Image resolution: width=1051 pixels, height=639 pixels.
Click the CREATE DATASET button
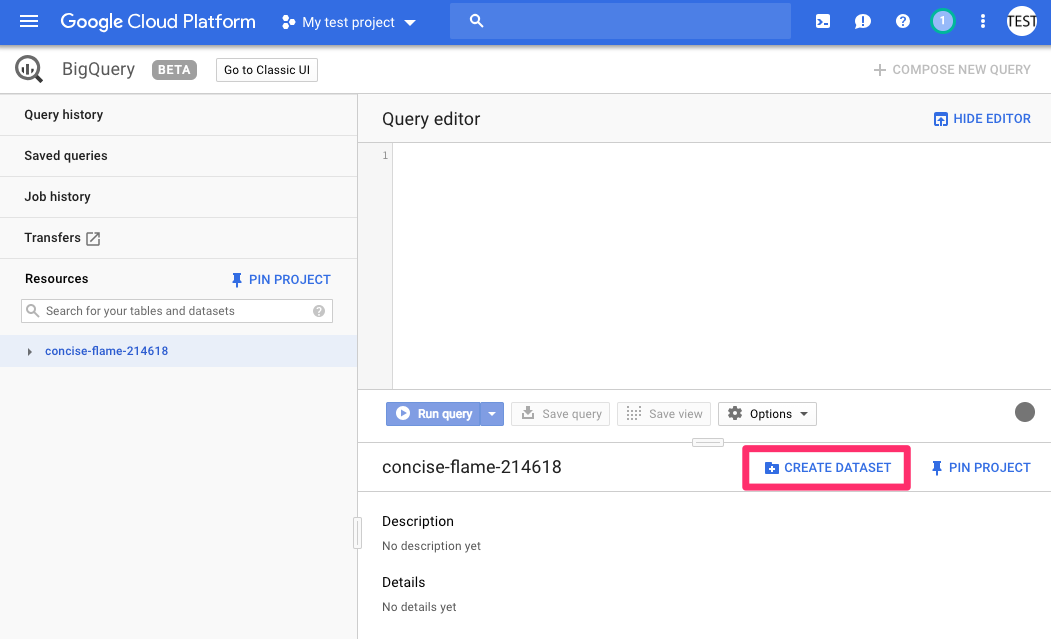[x=826, y=468]
